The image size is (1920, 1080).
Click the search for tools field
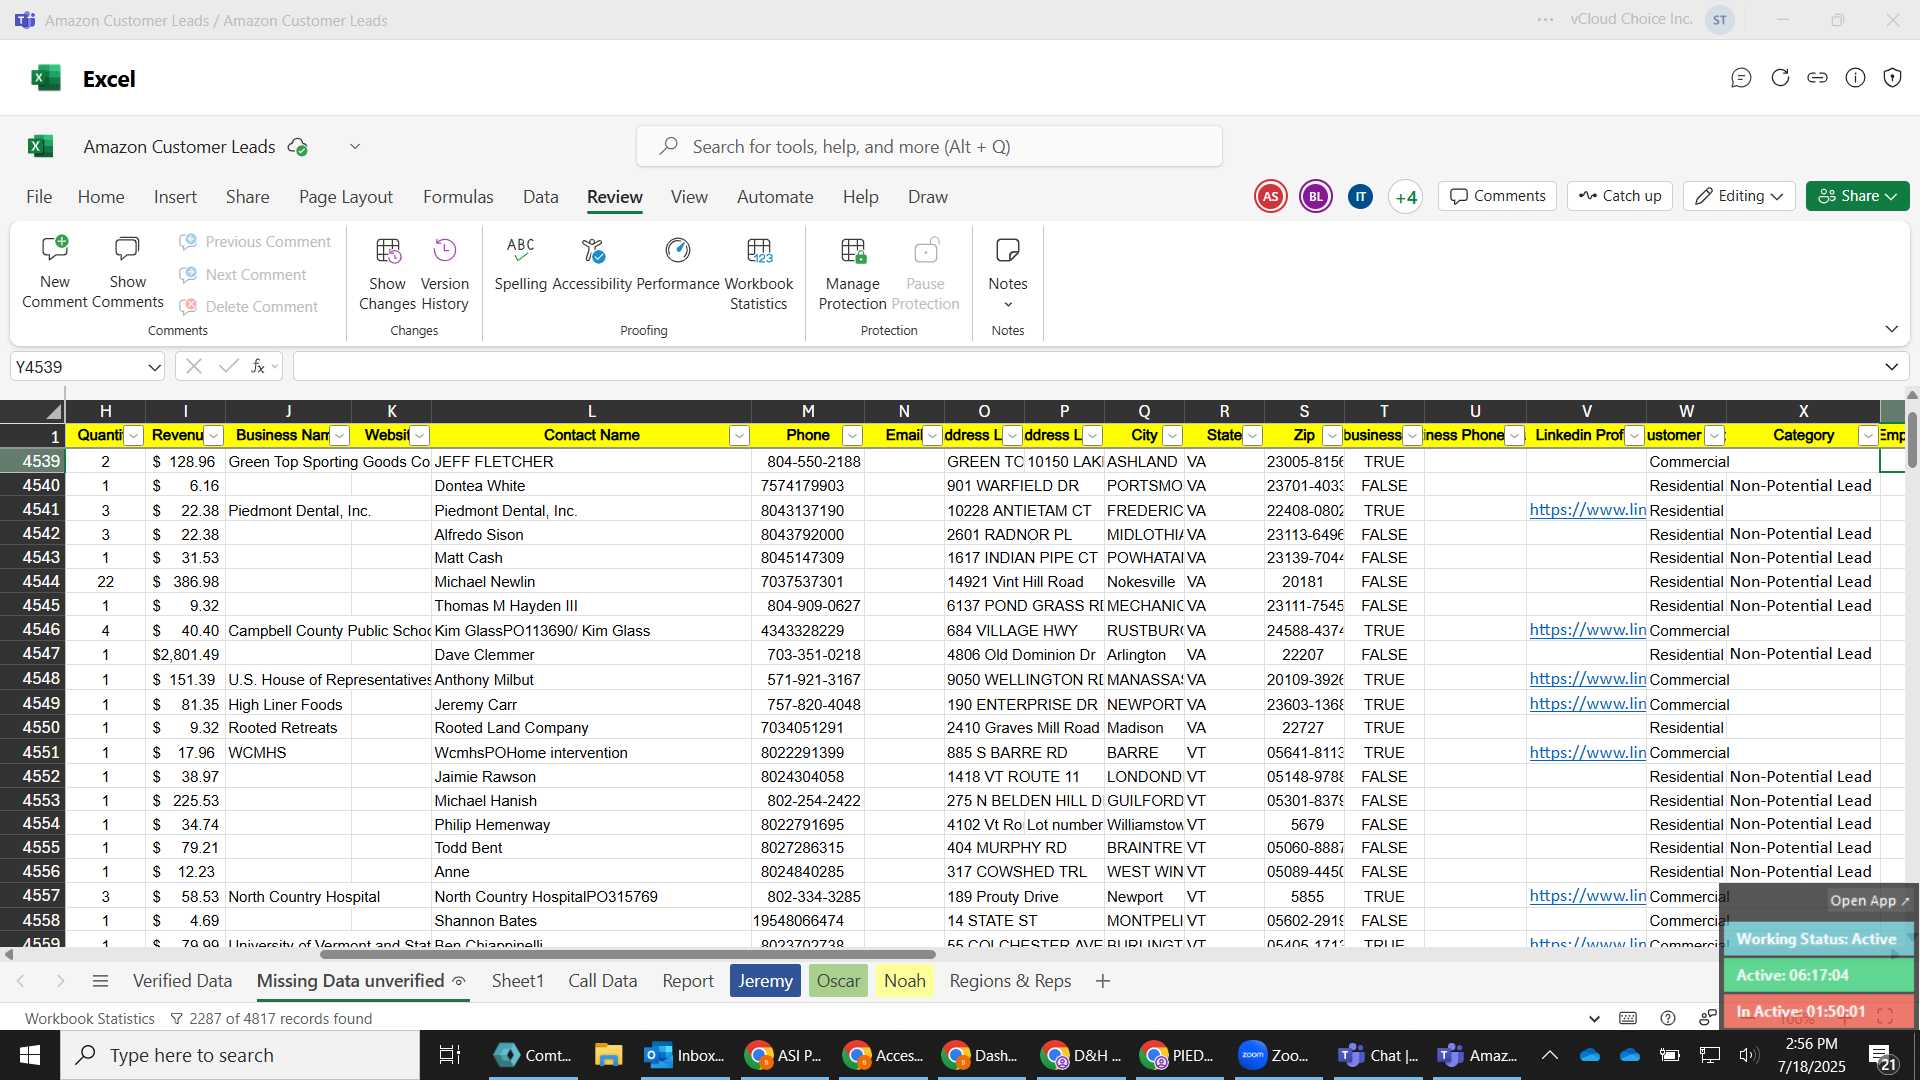tap(929, 147)
